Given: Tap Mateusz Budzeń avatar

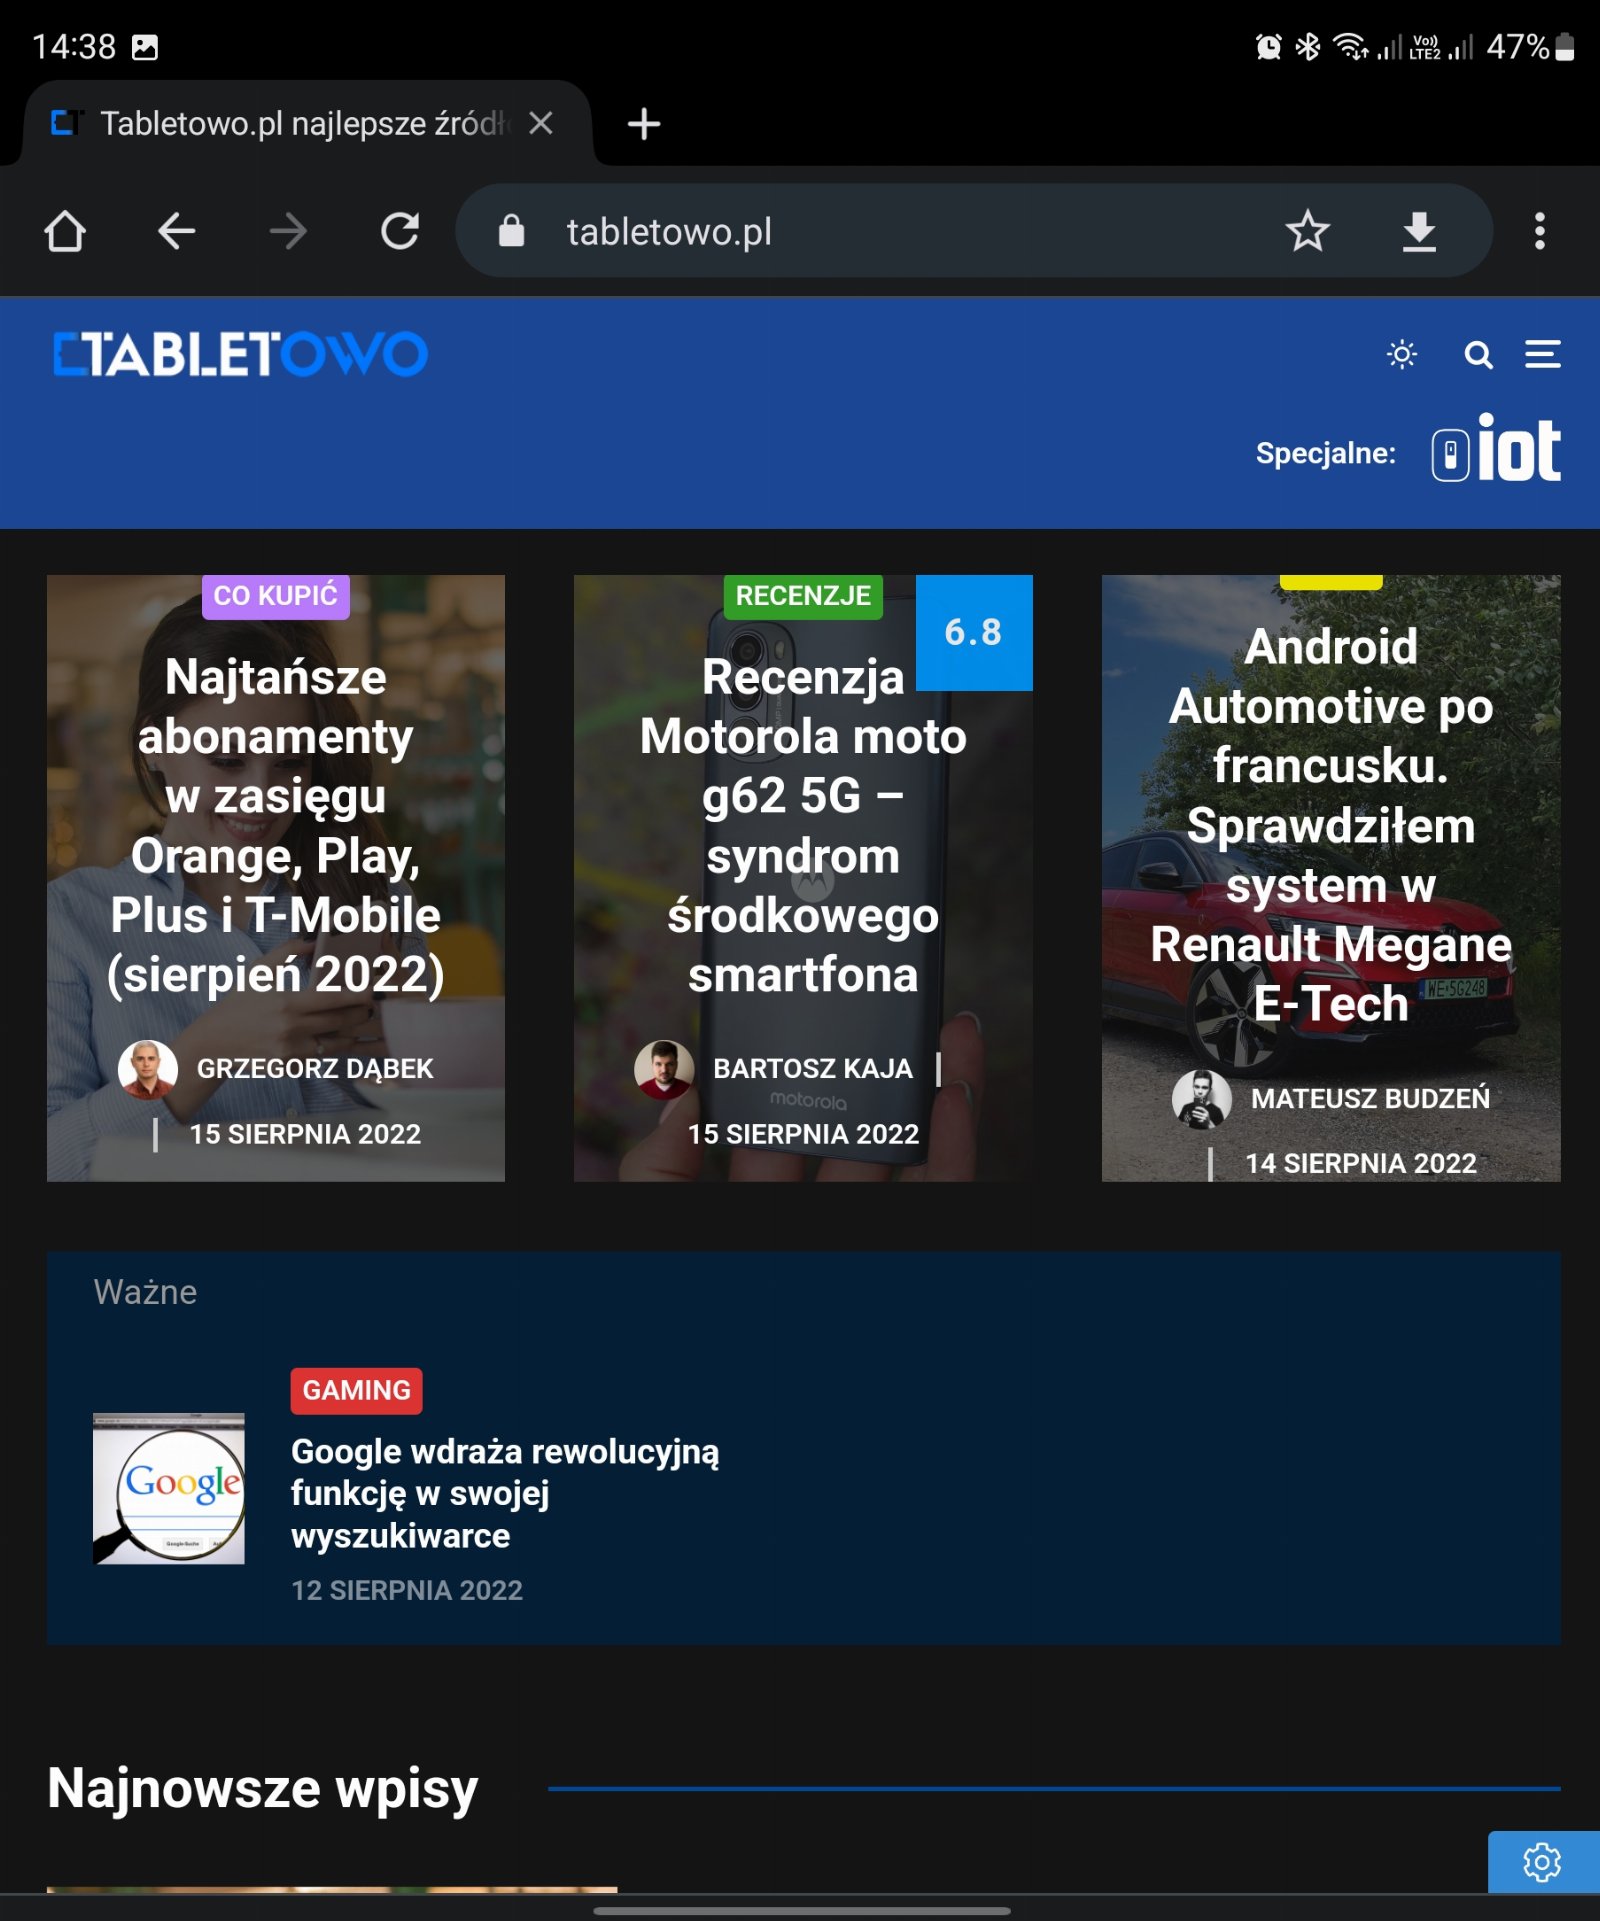Looking at the screenshot, I should tap(1202, 1099).
